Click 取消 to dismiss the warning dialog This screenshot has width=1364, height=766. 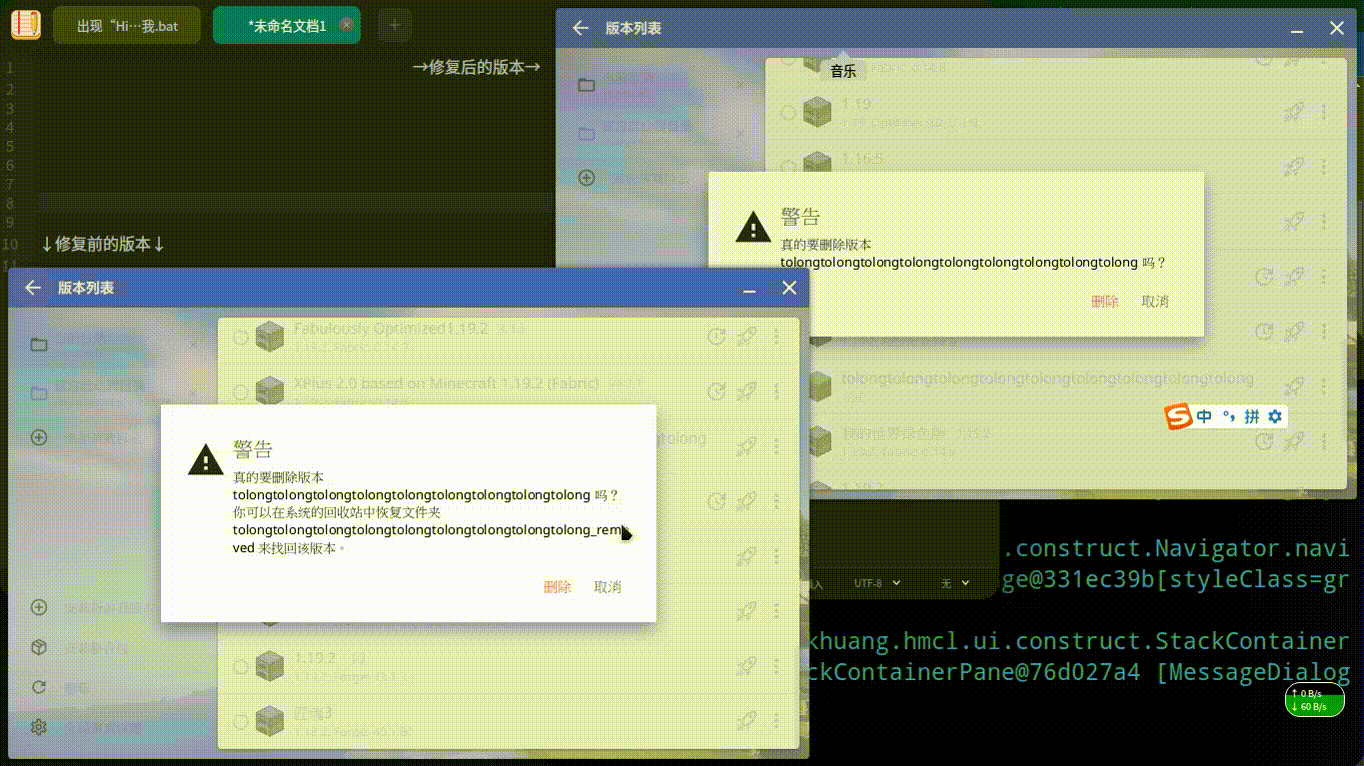(608, 587)
